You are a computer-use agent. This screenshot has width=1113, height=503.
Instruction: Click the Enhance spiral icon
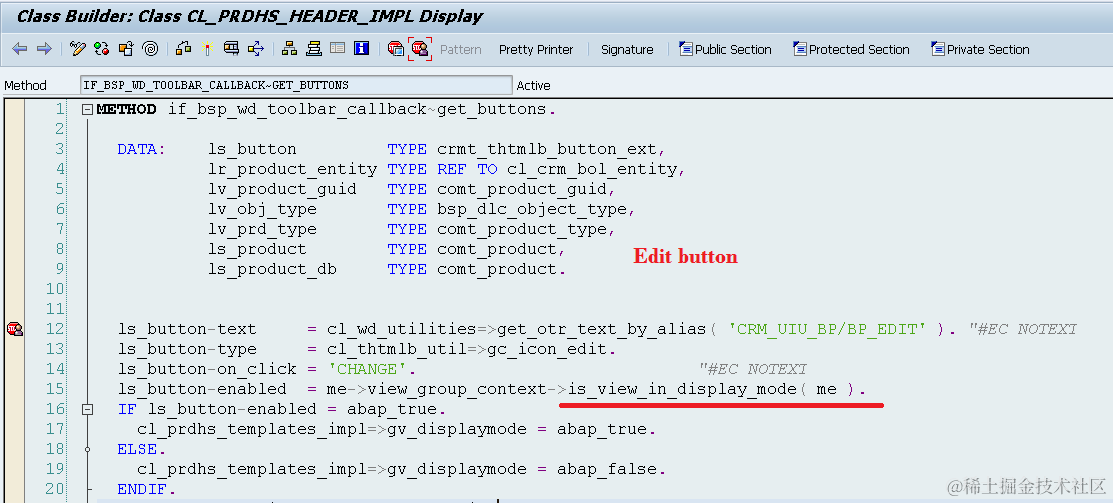coord(150,49)
